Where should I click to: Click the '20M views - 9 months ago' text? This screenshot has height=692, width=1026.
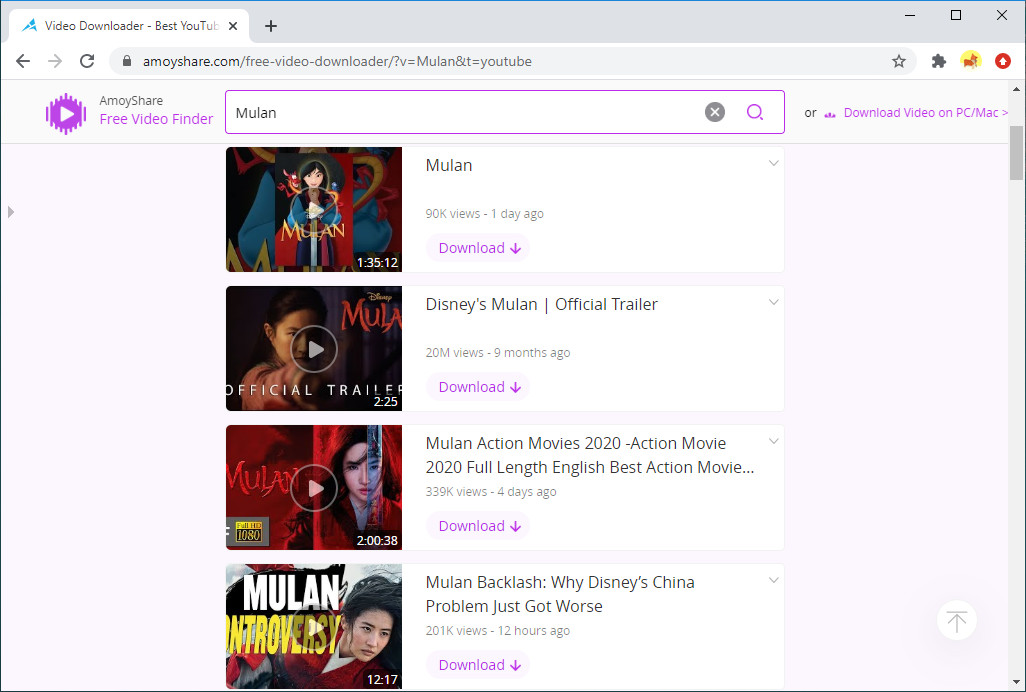(498, 353)
